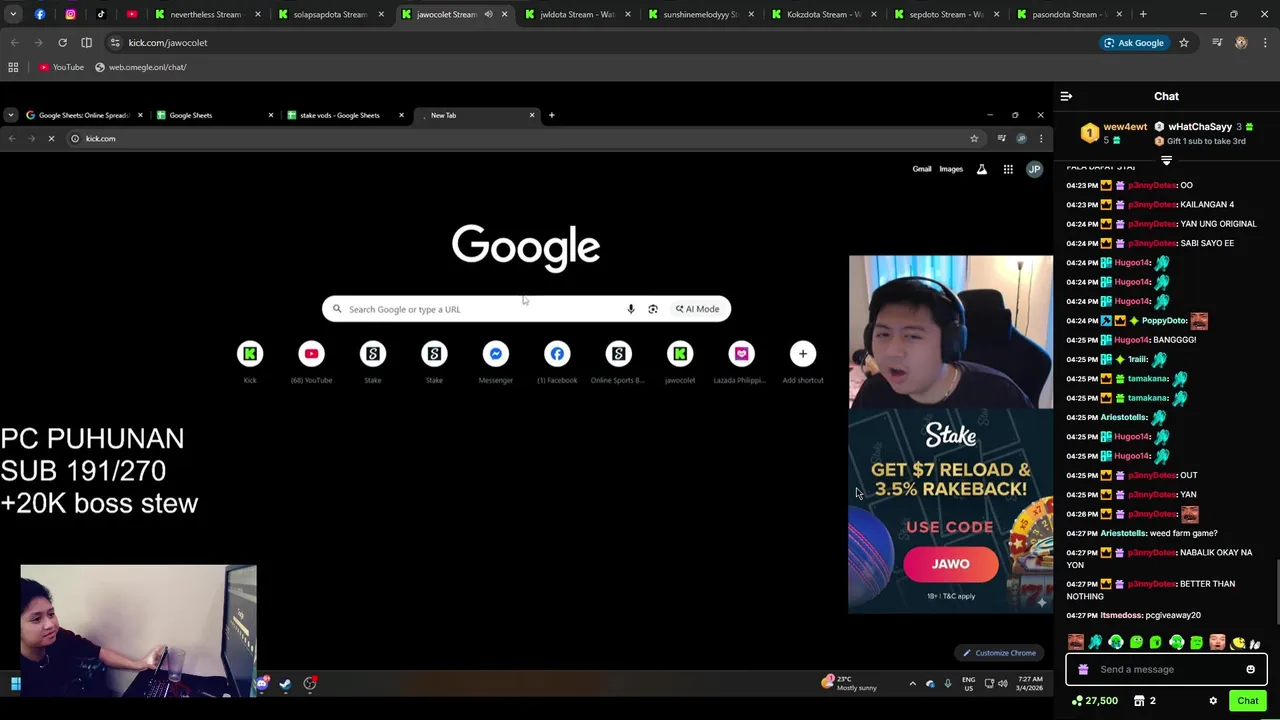Screen dimensions: 1280x720
Task: Switch to pinned TikTok tab
Action: point(101,14)
